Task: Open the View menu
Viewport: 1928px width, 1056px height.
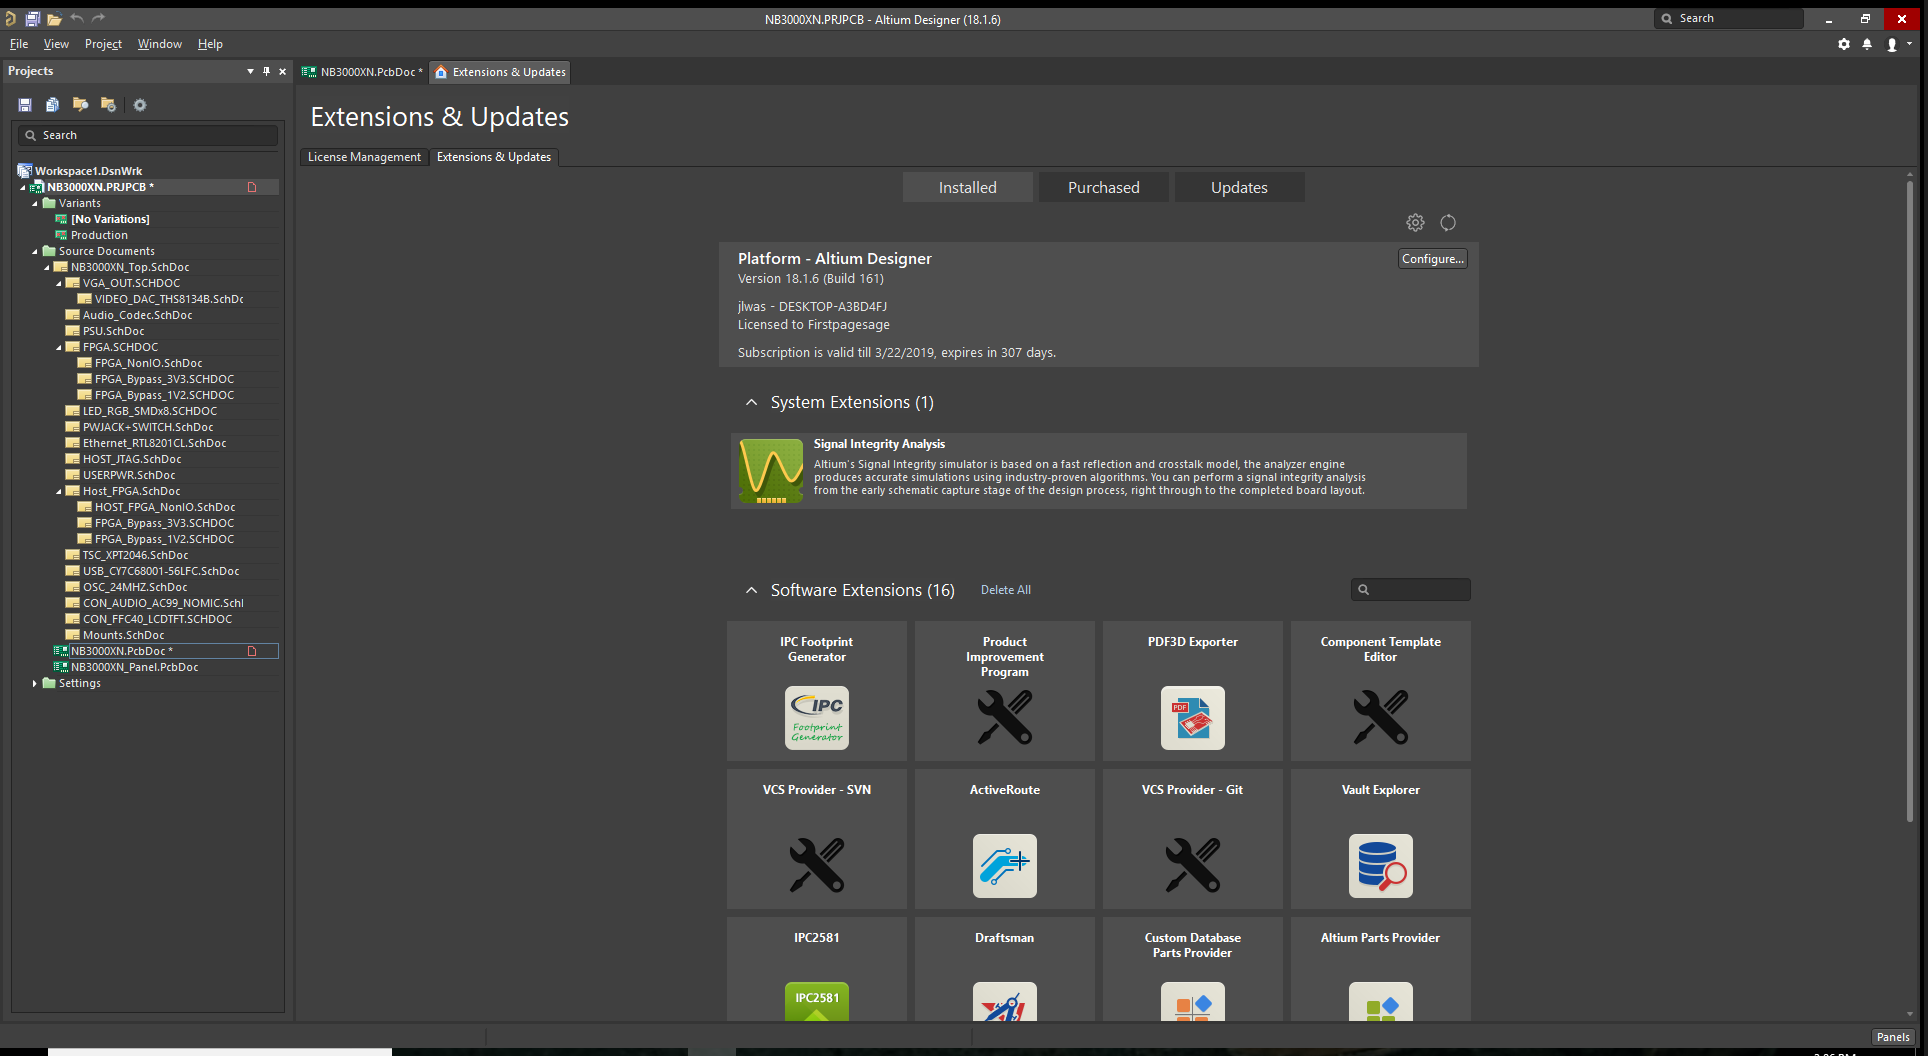Action: click(56, 44)
